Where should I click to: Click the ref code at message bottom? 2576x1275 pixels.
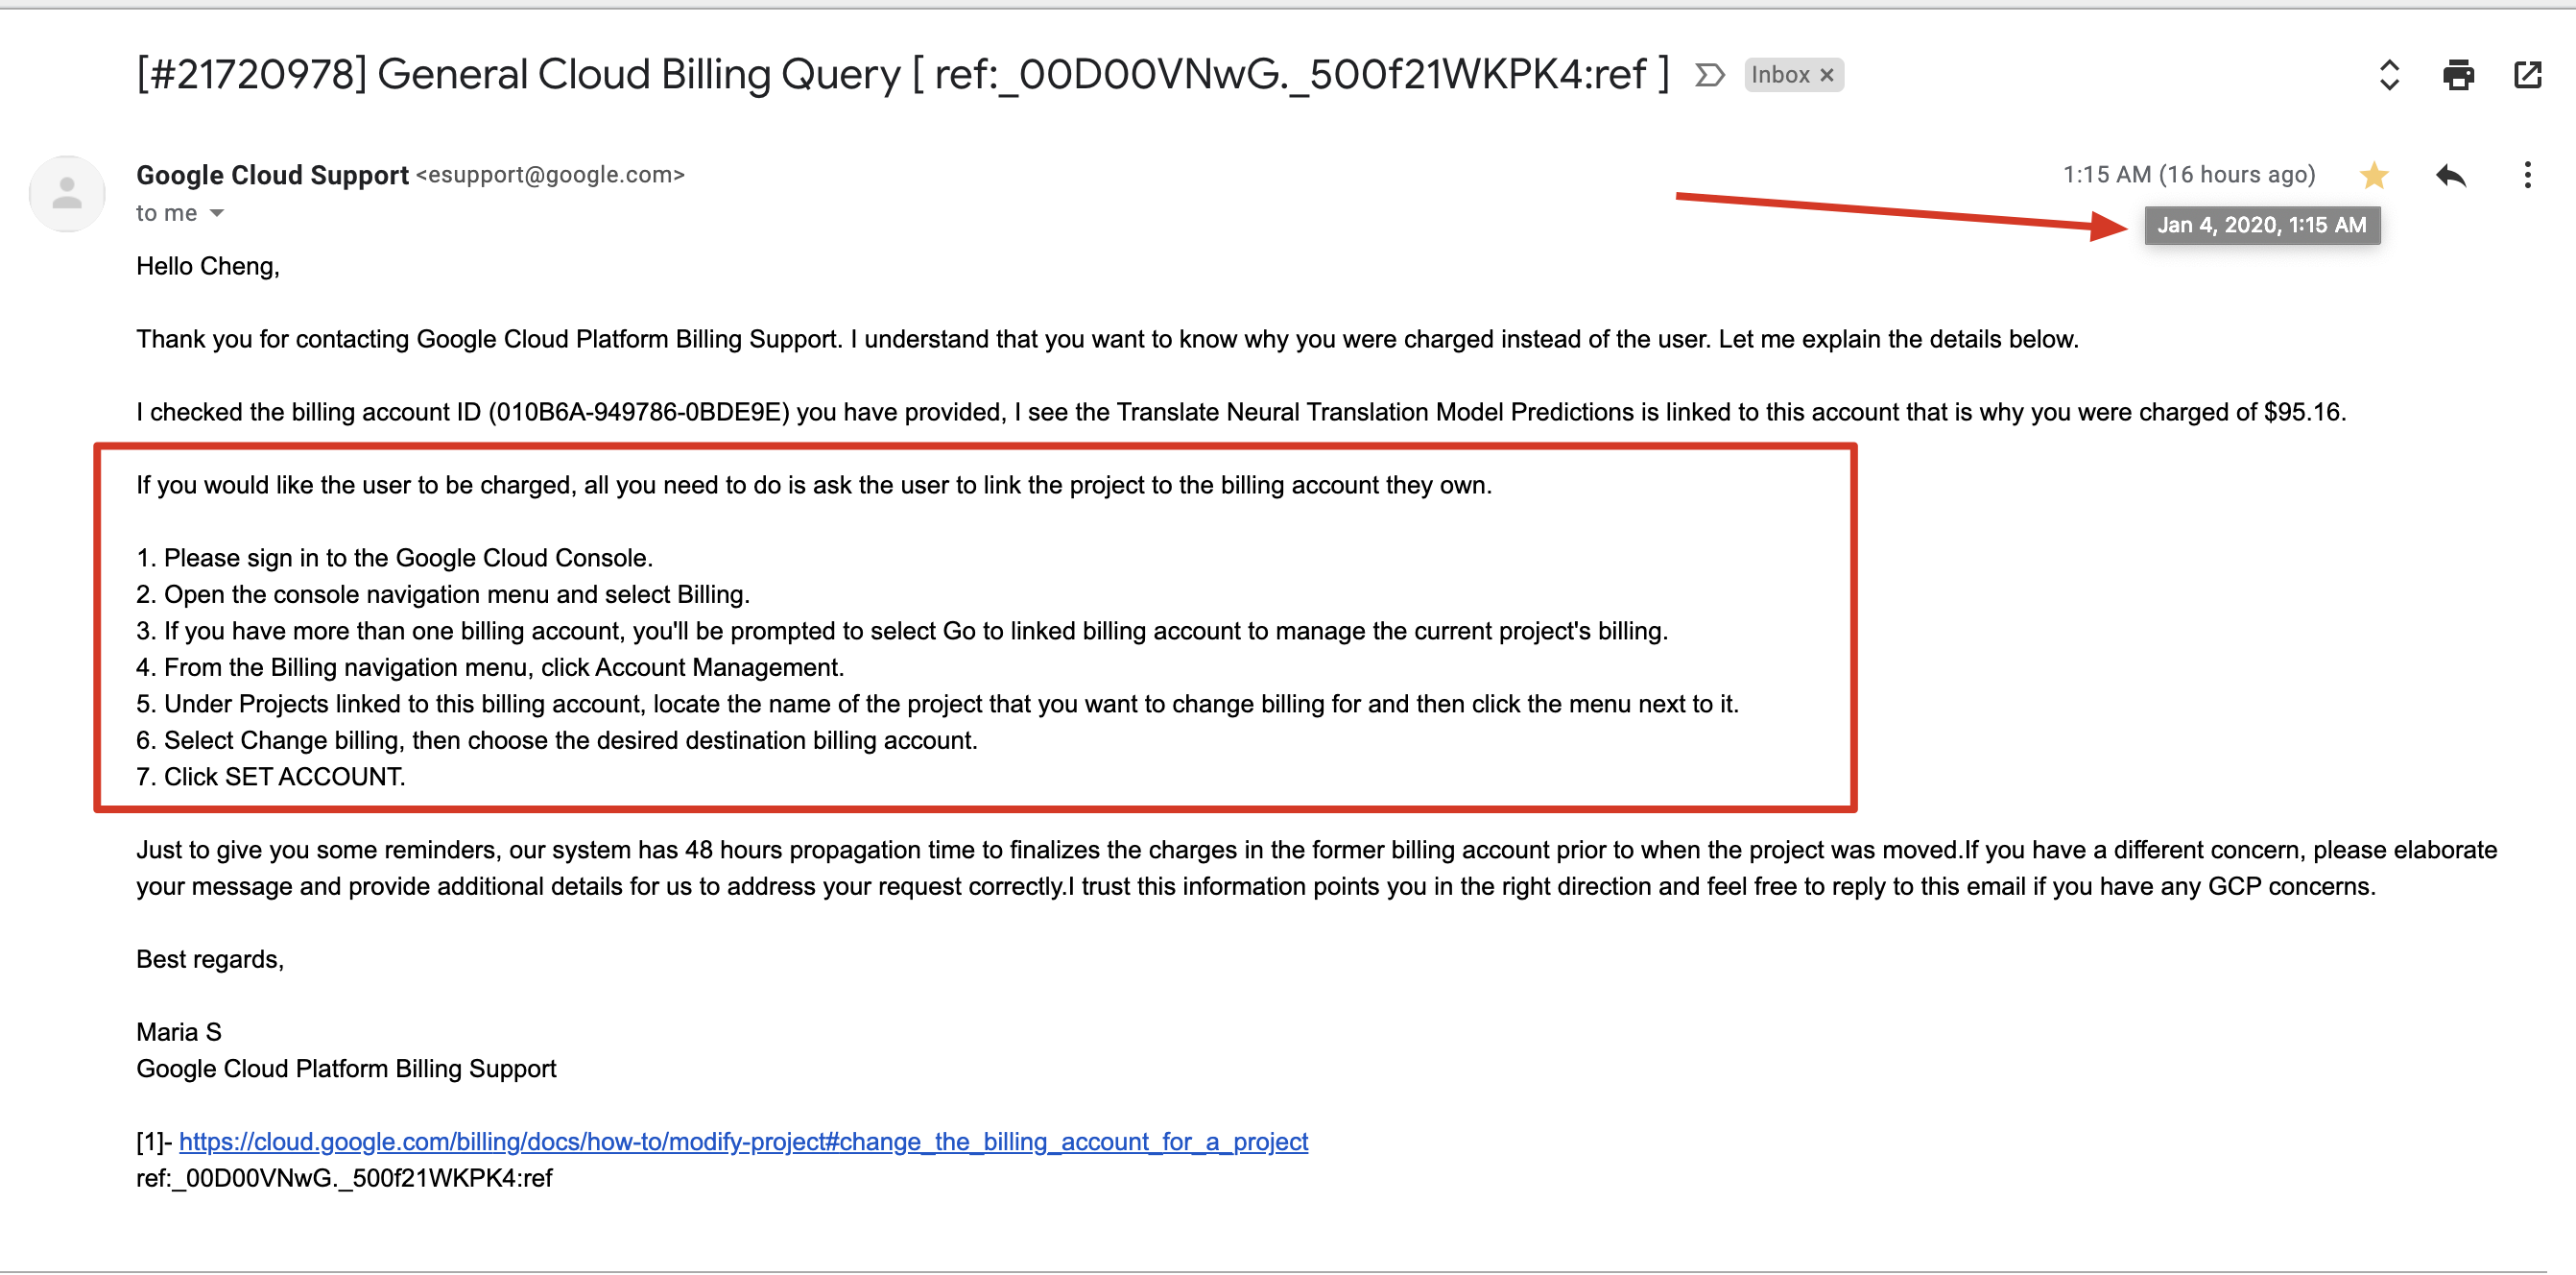click(344, 1178)
